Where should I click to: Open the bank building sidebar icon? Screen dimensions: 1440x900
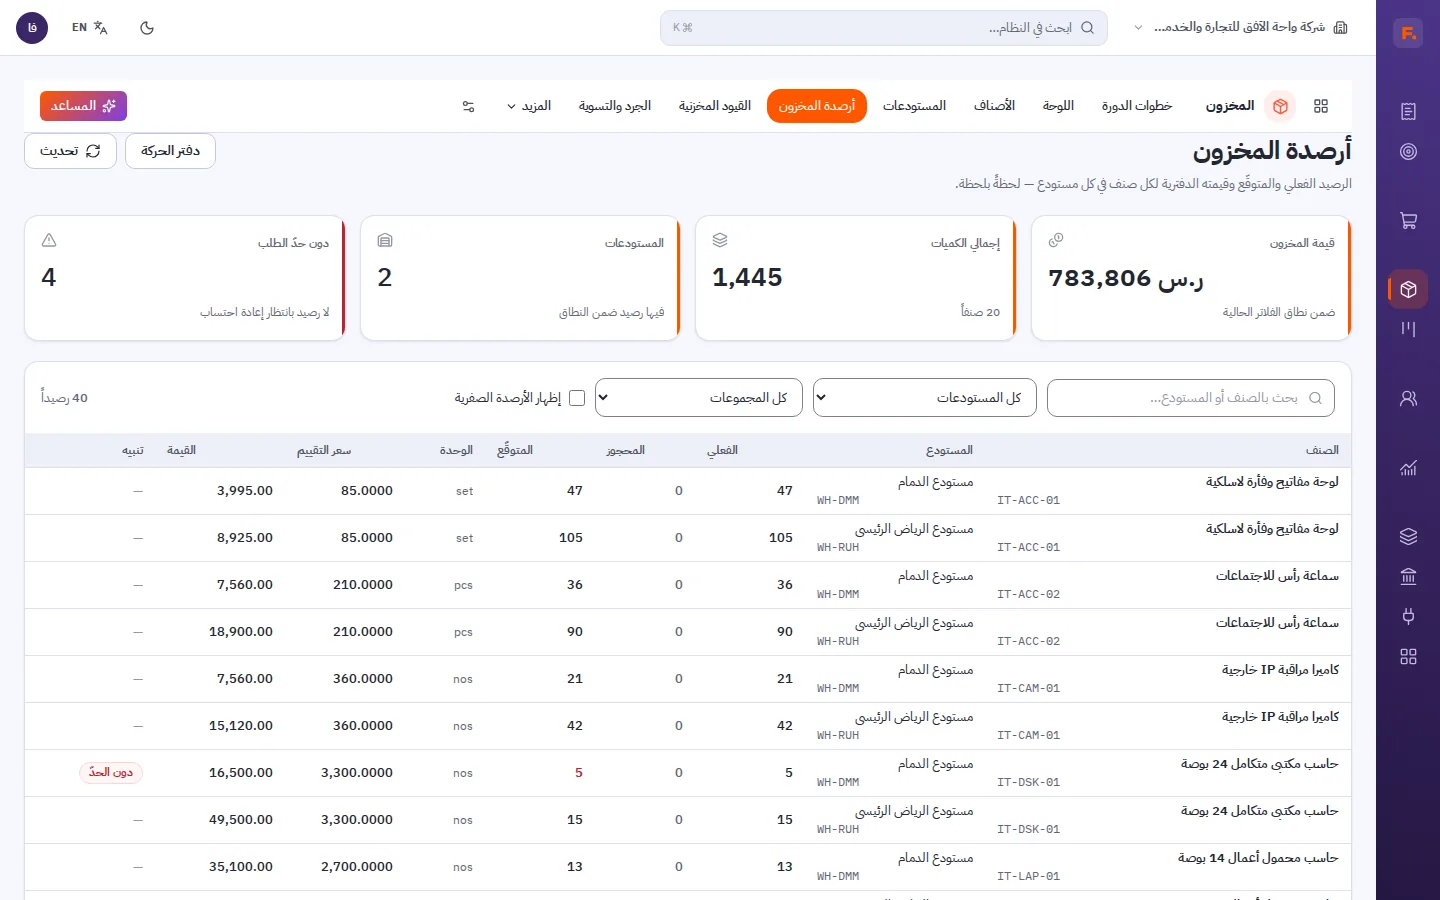pyautogui.click(x=1408, y=576)
